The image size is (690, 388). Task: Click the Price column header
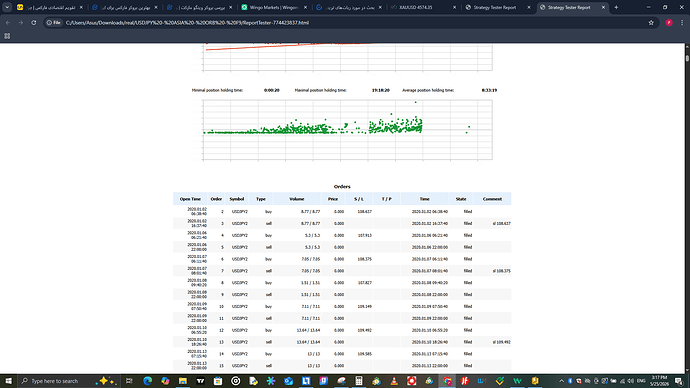[x=333, y=199]
